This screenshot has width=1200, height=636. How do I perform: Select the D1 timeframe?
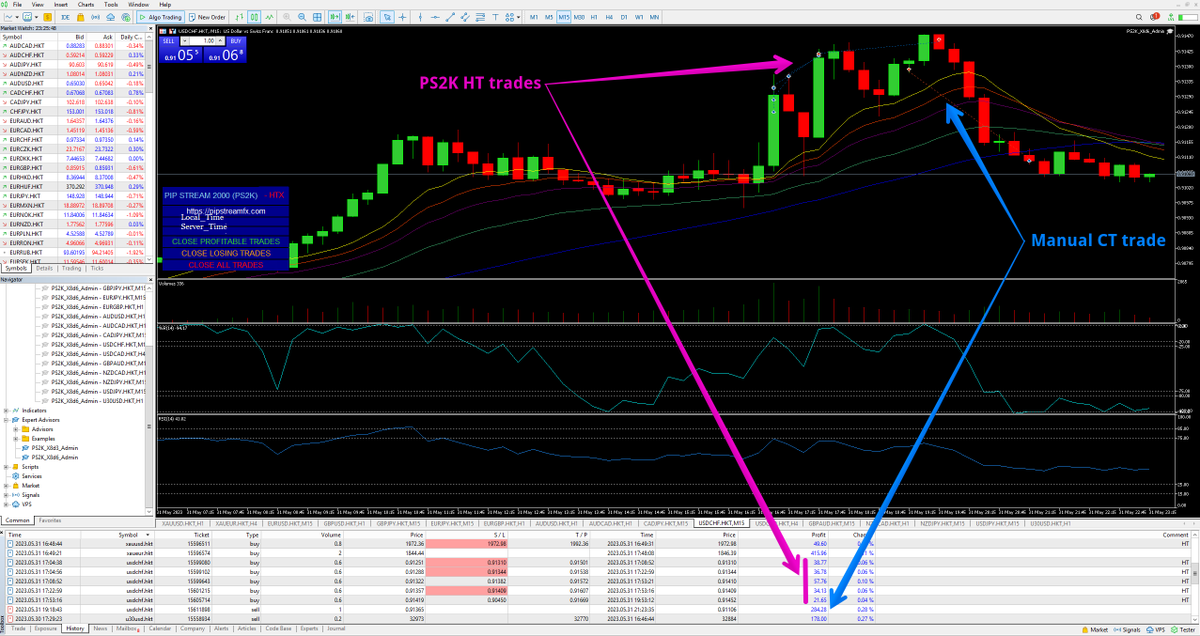(624, 17)
